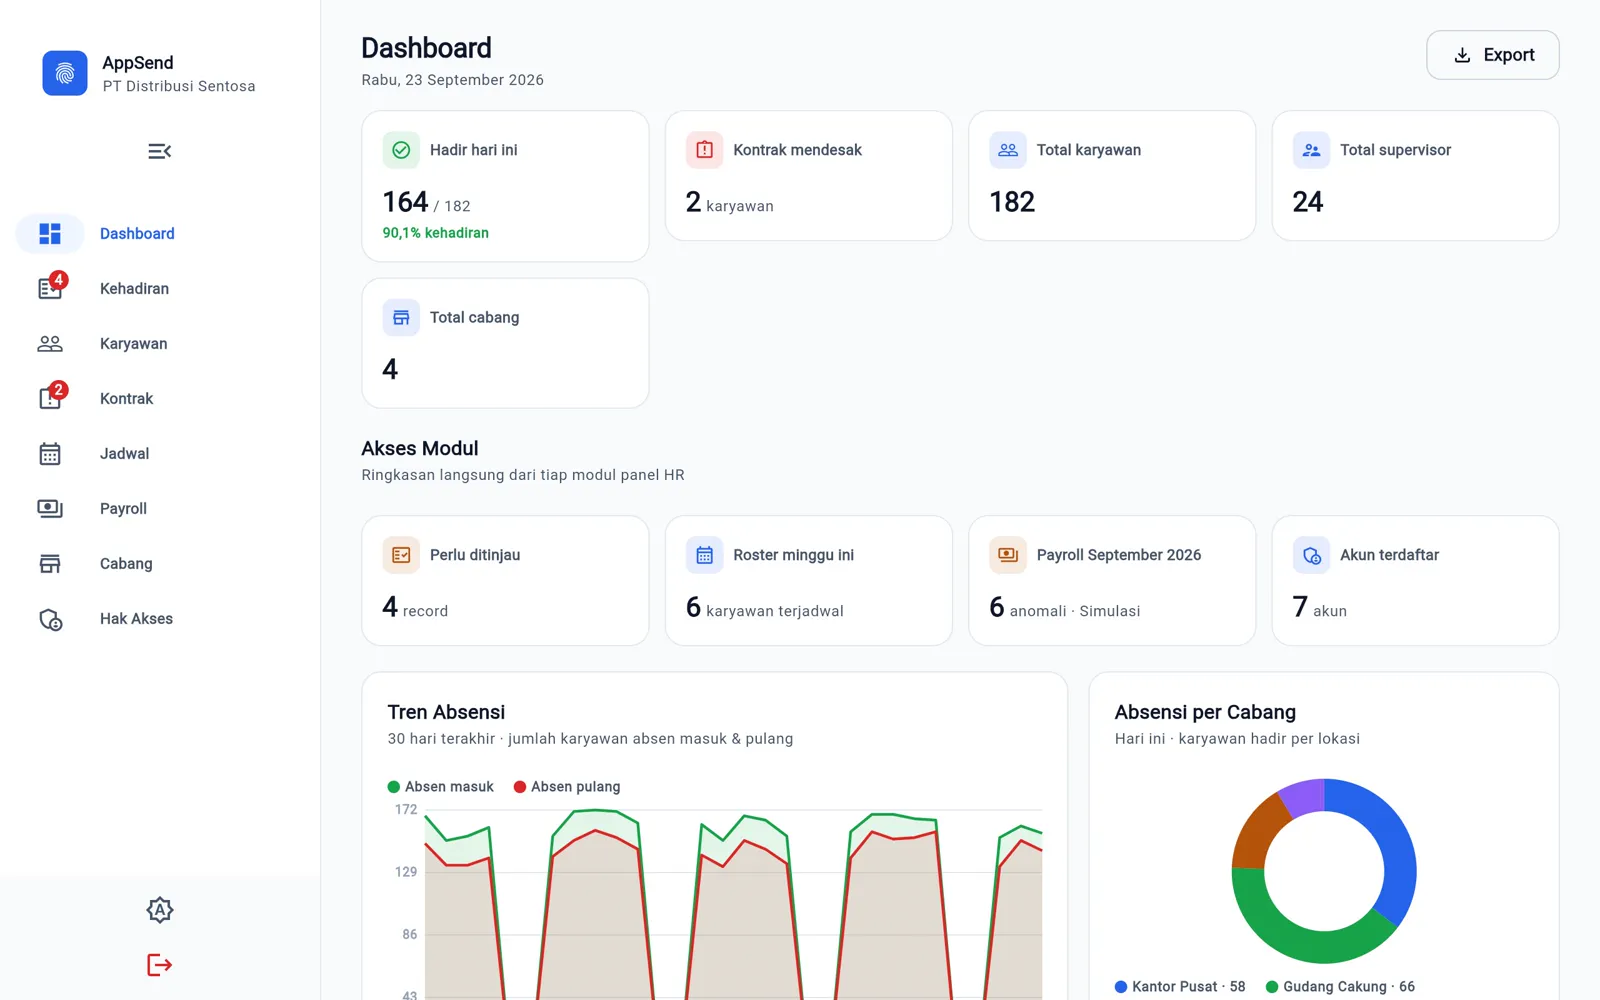Screen dimensions: 1600x1000
Task: Click the 90,1% kehadiran text
Action: tap(435, 233)
